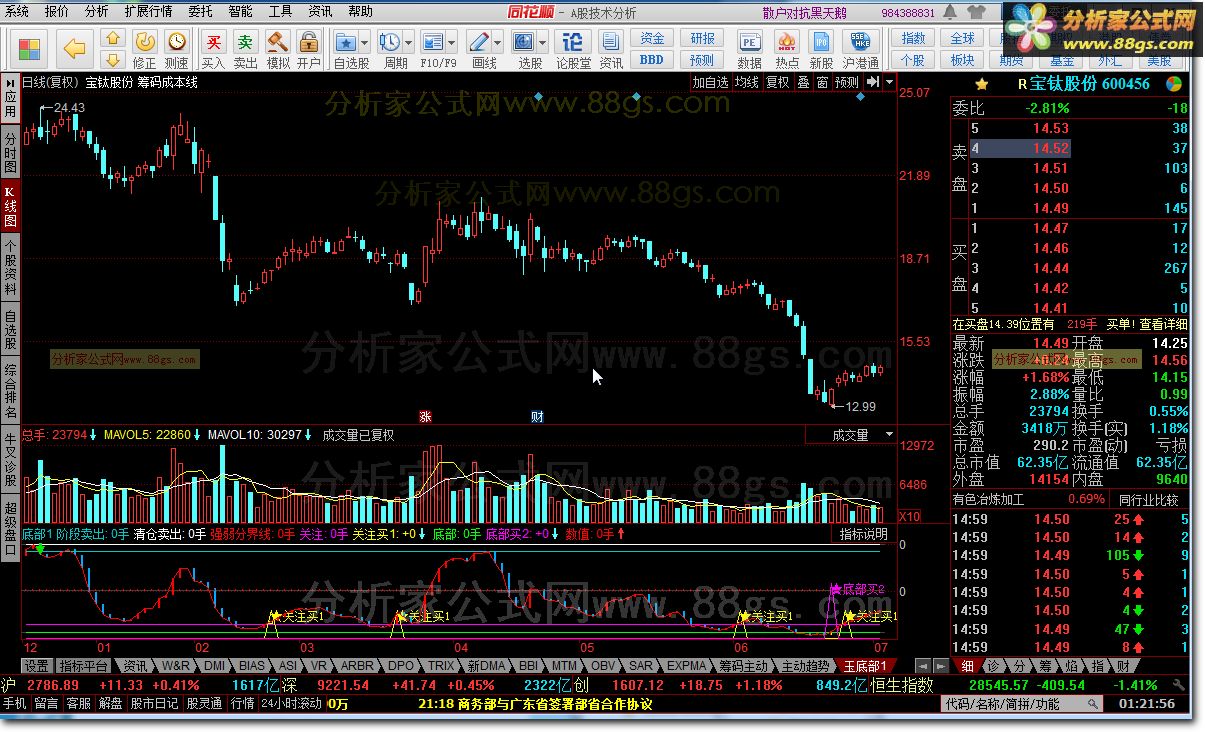Select the 画线 drawing pencil icon
Viewport: 1205px width, 732px height.
point(479,42)
